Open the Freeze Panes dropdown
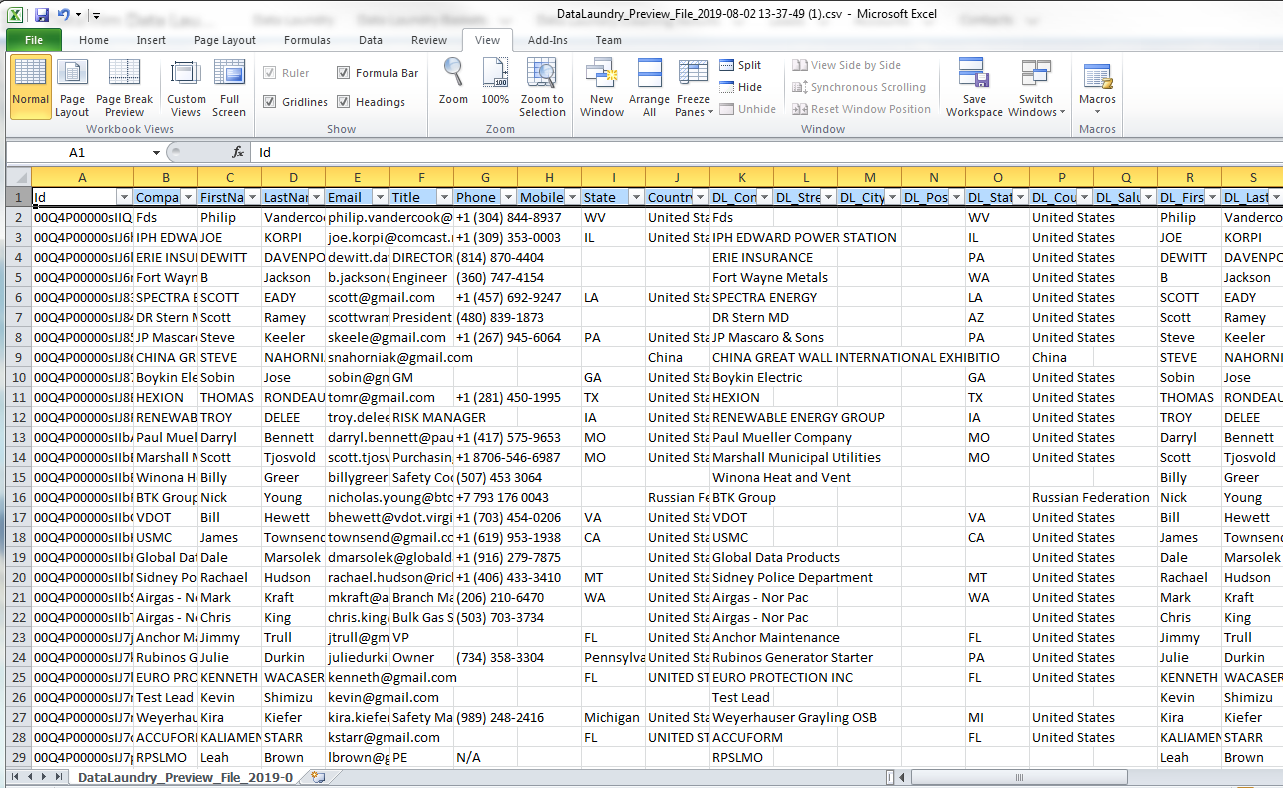Viewport: 1283px width, 788px height. pyautogui.click(x=693, y=87)
